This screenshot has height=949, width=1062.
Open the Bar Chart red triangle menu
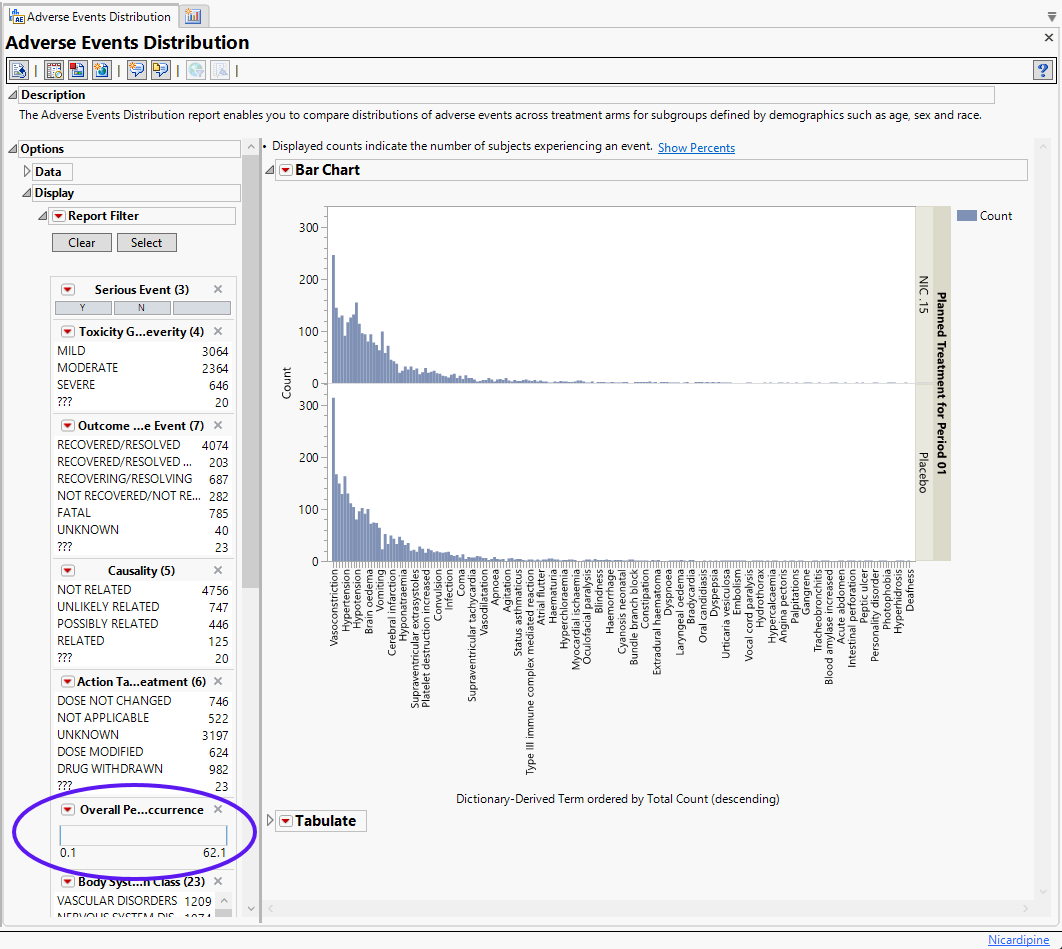point(285,171)
